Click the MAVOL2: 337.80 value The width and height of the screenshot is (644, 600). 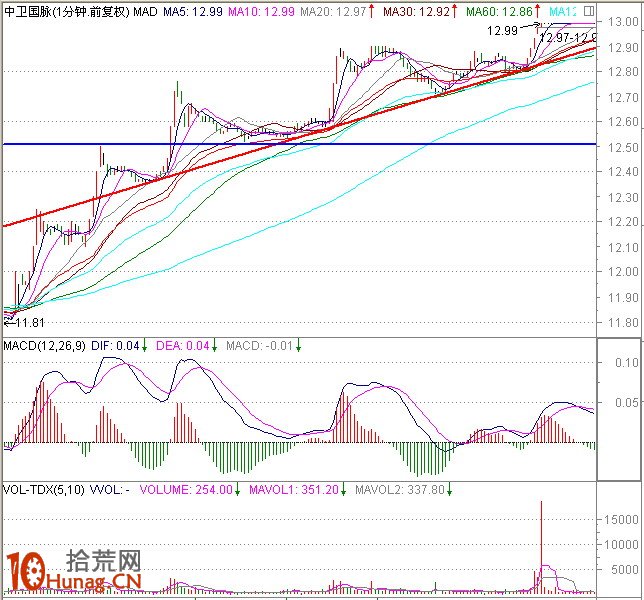[x=400, y=490]
